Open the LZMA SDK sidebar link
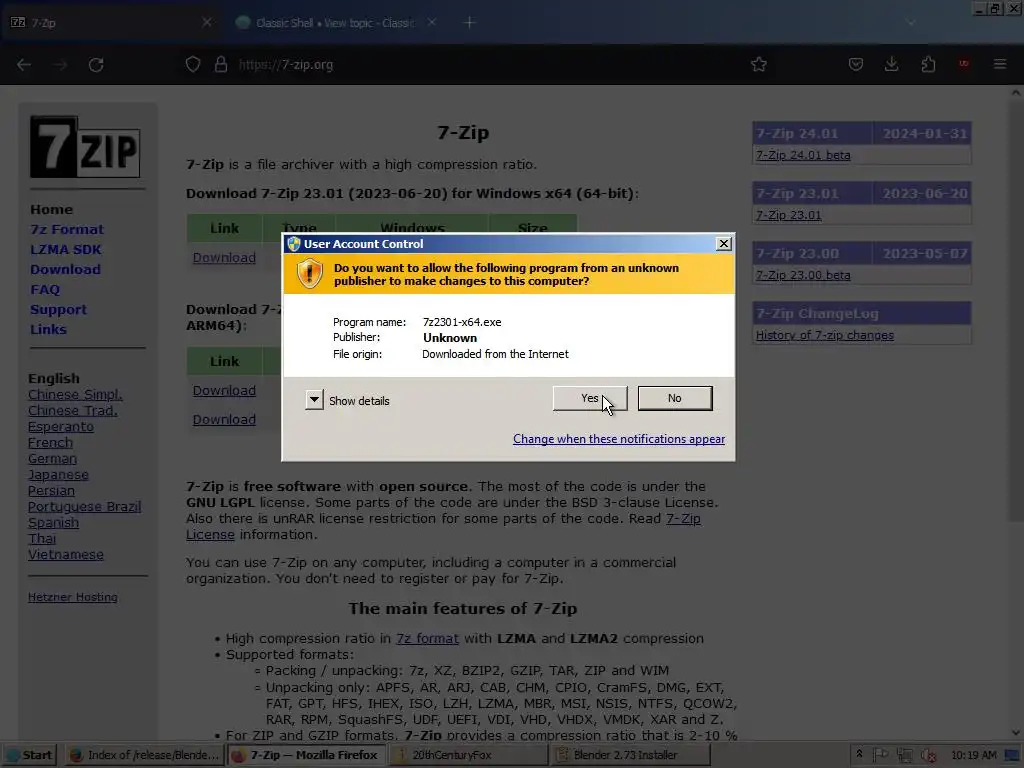The width and height of the screenshot is (1024, 768). click(x=65, y=249)
